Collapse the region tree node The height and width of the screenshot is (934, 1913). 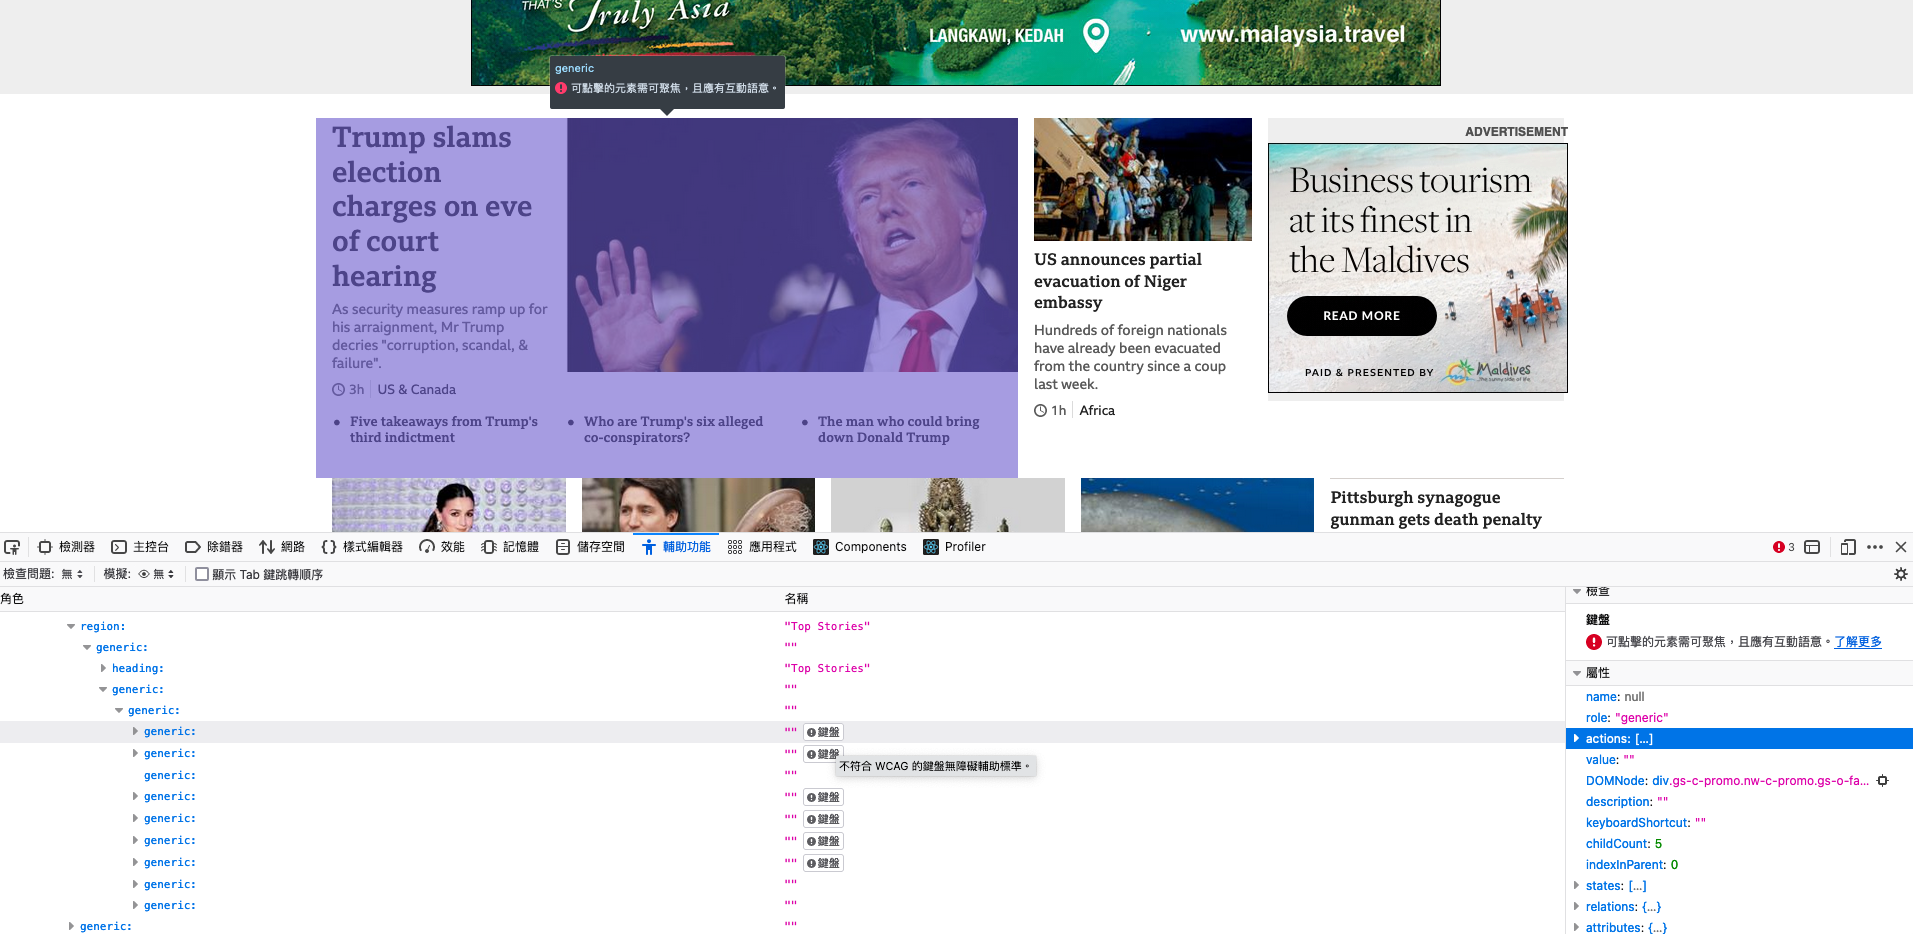tap(71, 627)
